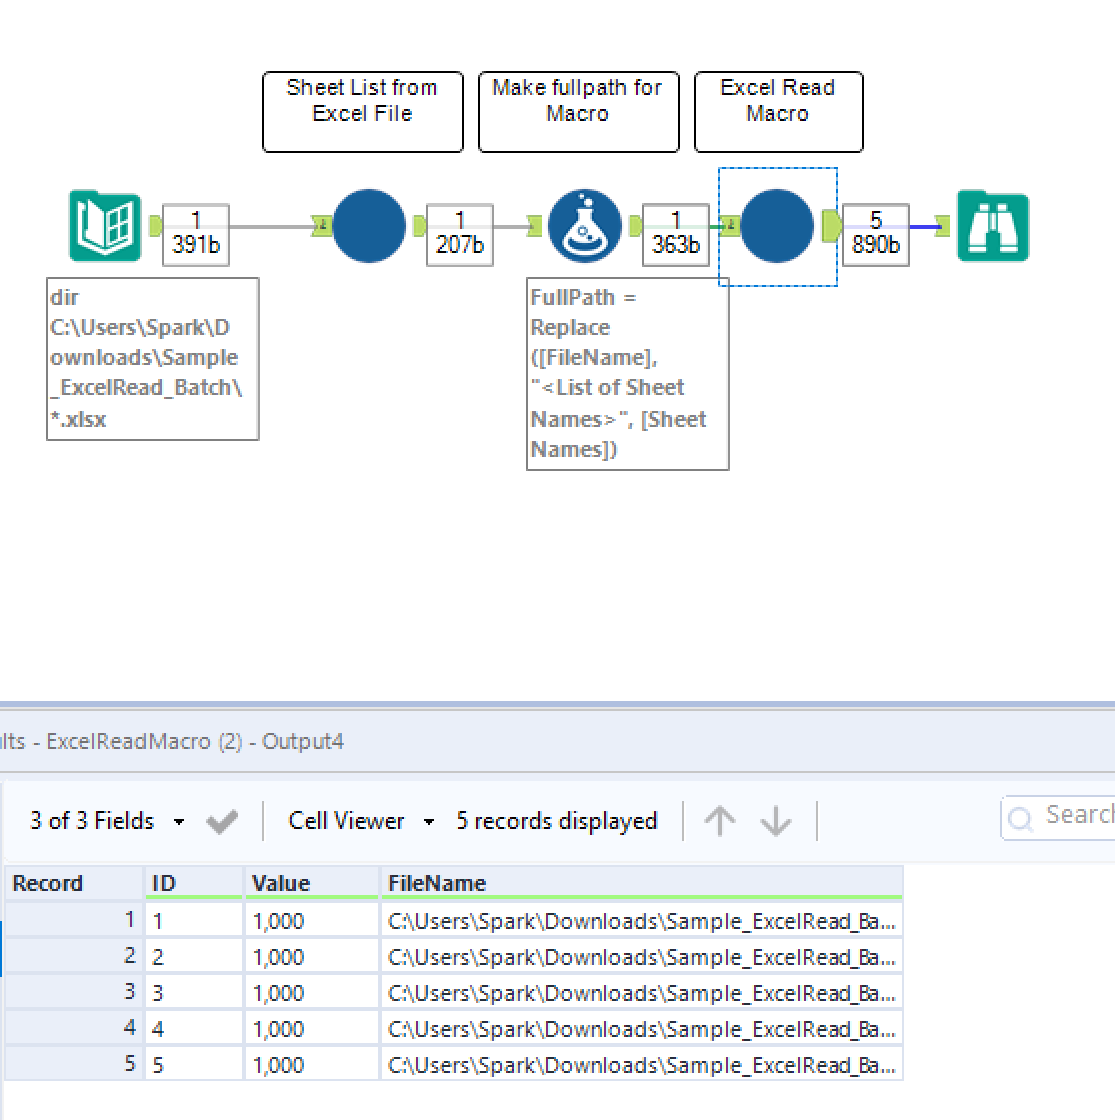
Task: Click the FileName column header
Action: [x=440, y=883]
